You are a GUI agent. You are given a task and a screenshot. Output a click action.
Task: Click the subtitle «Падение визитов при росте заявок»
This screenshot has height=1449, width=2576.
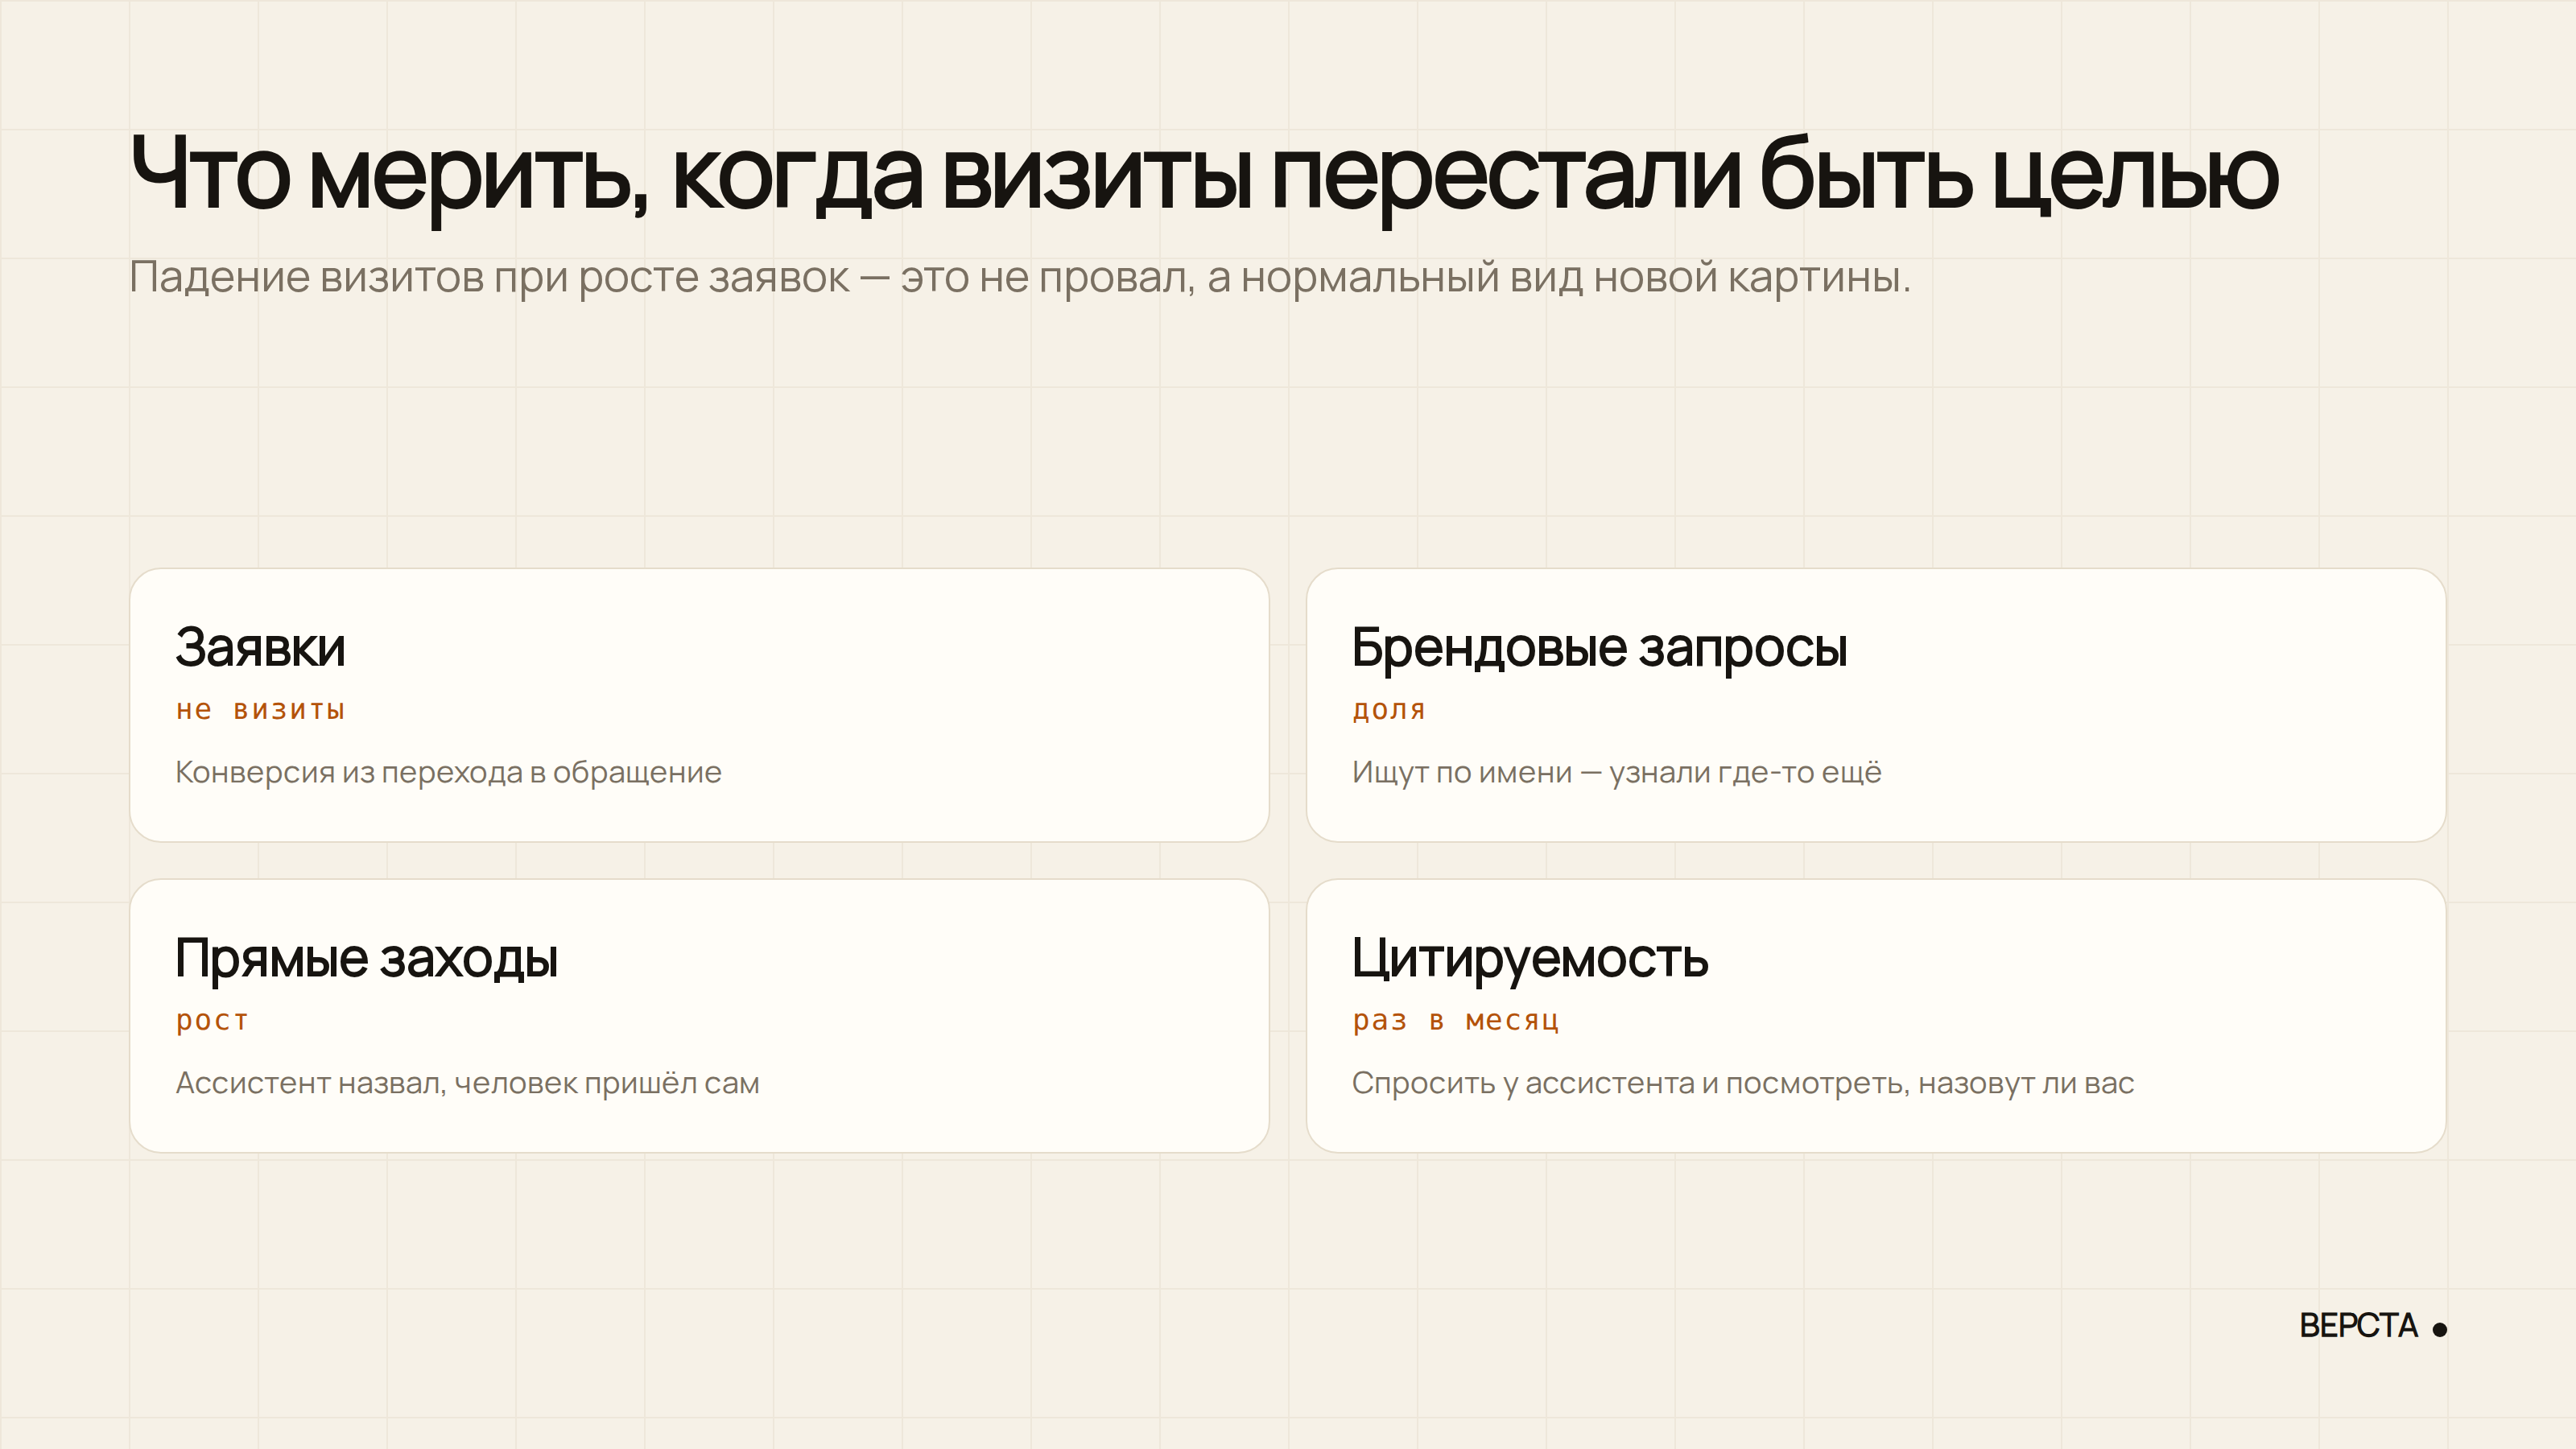[489, 277]
